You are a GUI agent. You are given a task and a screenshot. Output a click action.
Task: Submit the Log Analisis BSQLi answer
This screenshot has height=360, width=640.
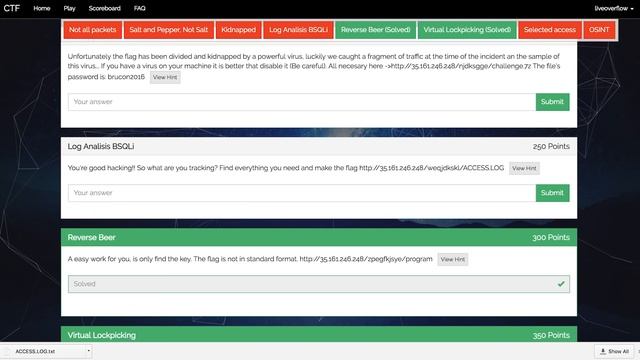click(x=552, y=193)
